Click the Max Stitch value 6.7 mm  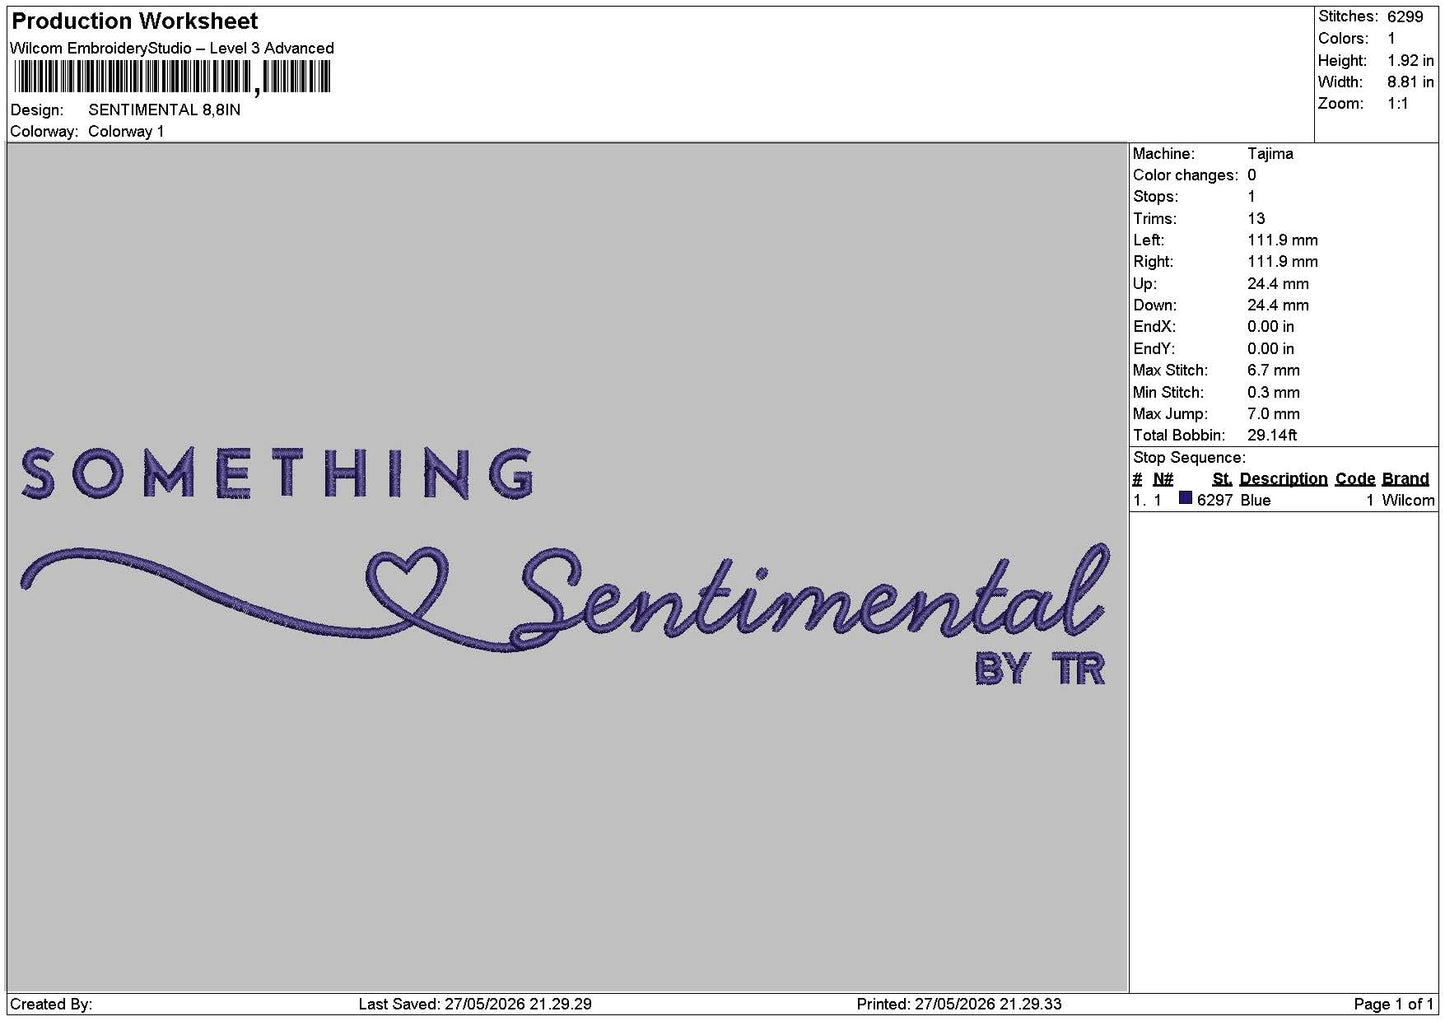point(1274,371)
